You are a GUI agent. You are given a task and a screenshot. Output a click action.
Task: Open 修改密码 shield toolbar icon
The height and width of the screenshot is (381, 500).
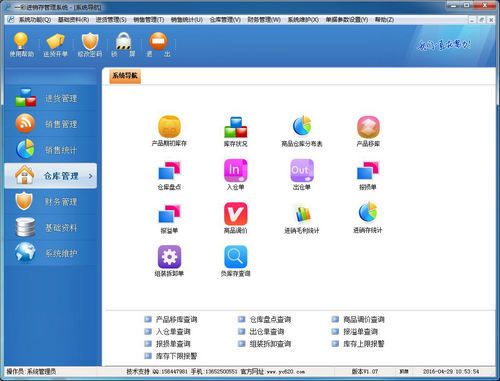pyautogui.click(x=90, y=44)
